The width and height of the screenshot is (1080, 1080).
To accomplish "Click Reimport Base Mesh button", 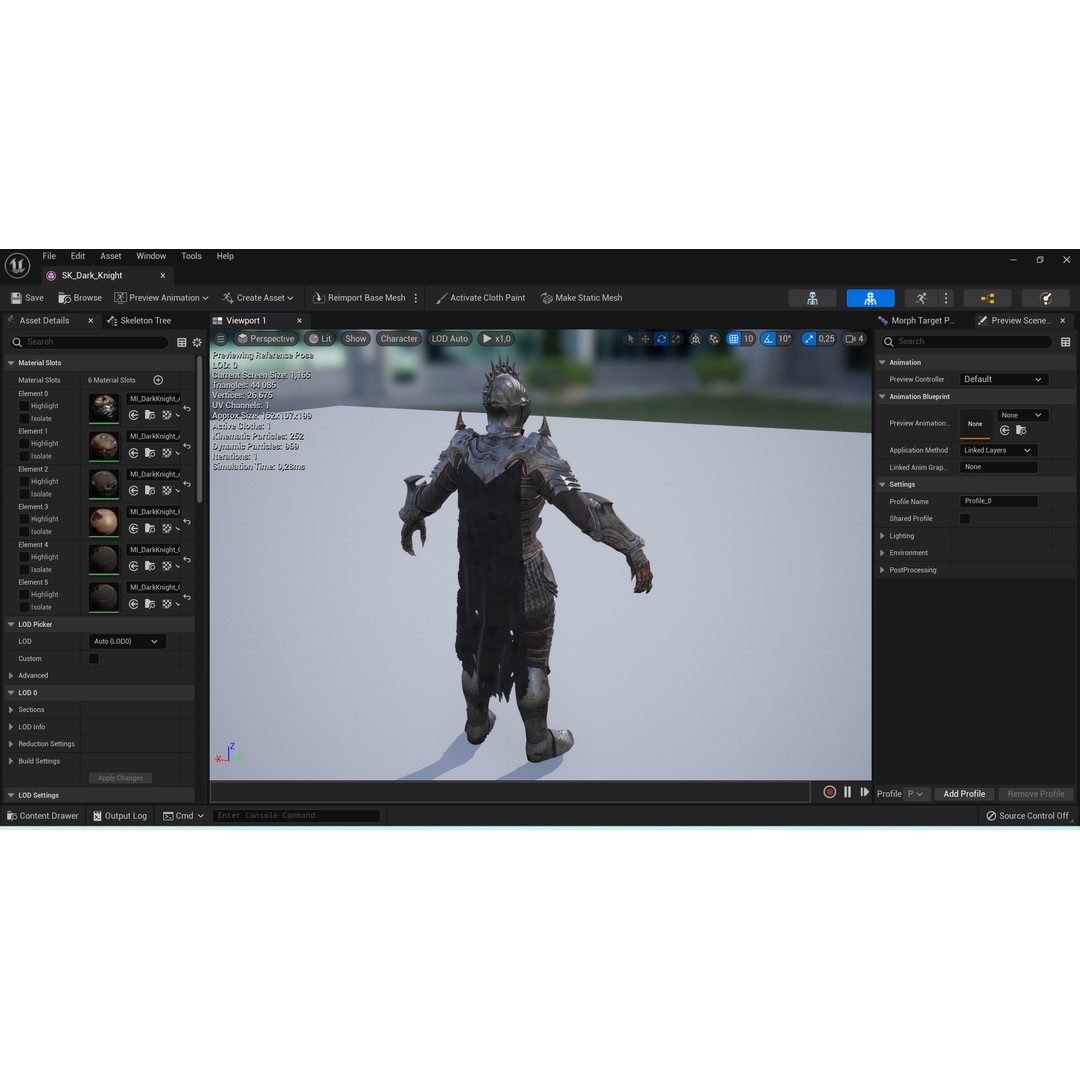I will click(360, 298).
